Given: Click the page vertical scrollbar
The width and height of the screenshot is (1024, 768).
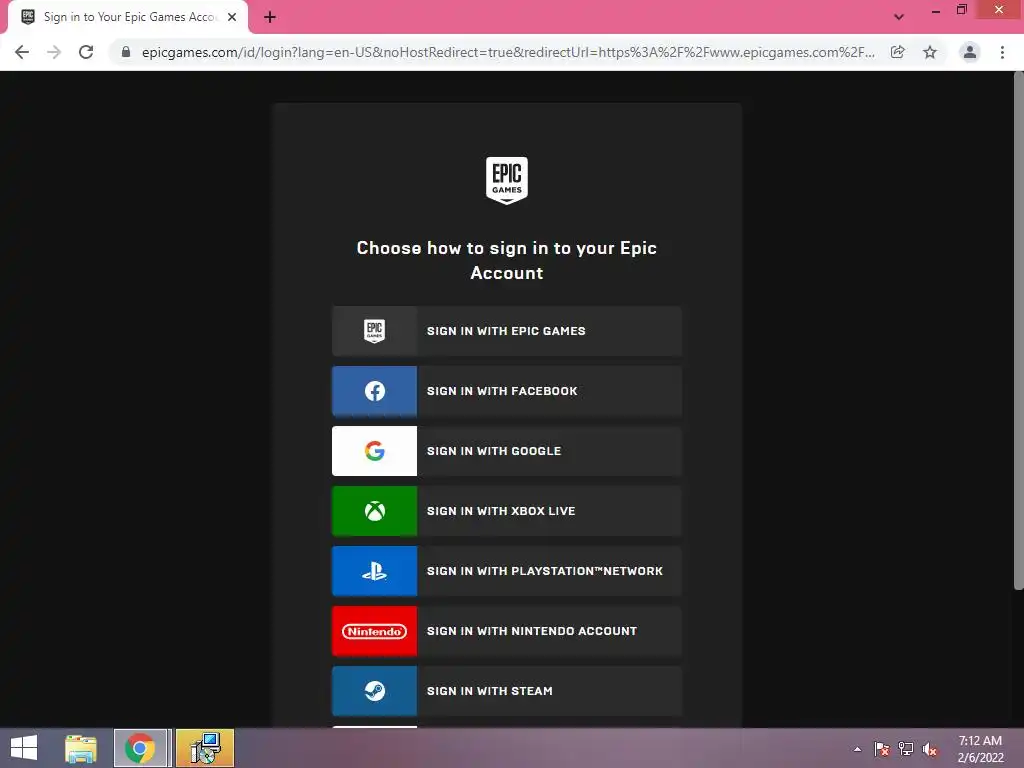Looking at the screenshot, I should [x=1018, y=330].
